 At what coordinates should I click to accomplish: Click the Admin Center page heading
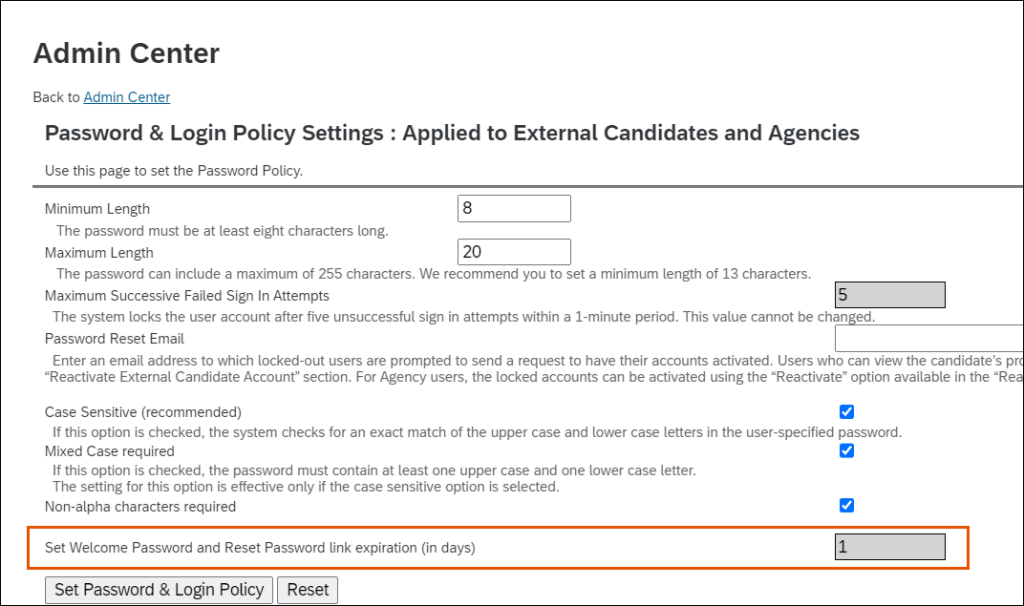(126, 53)
